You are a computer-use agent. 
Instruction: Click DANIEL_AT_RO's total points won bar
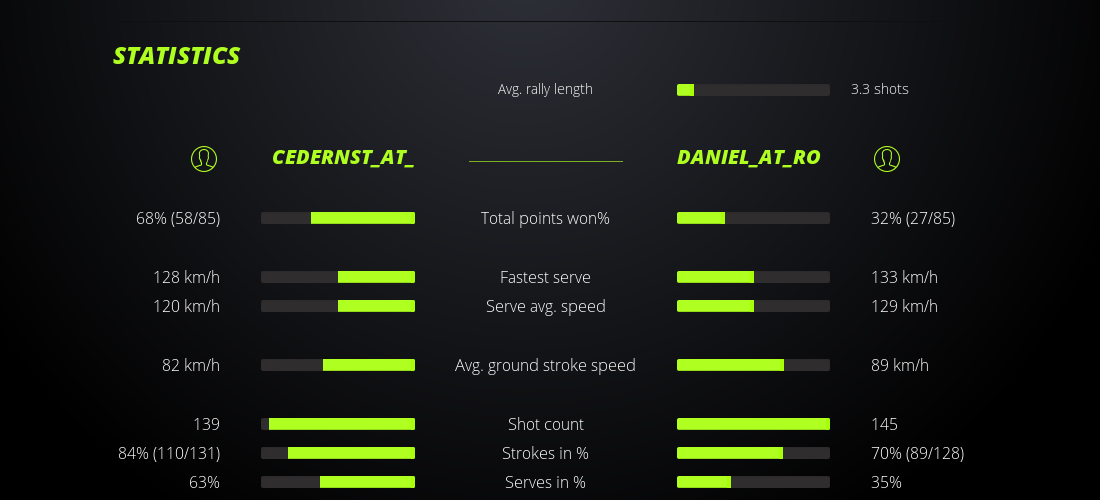point(753,218)
